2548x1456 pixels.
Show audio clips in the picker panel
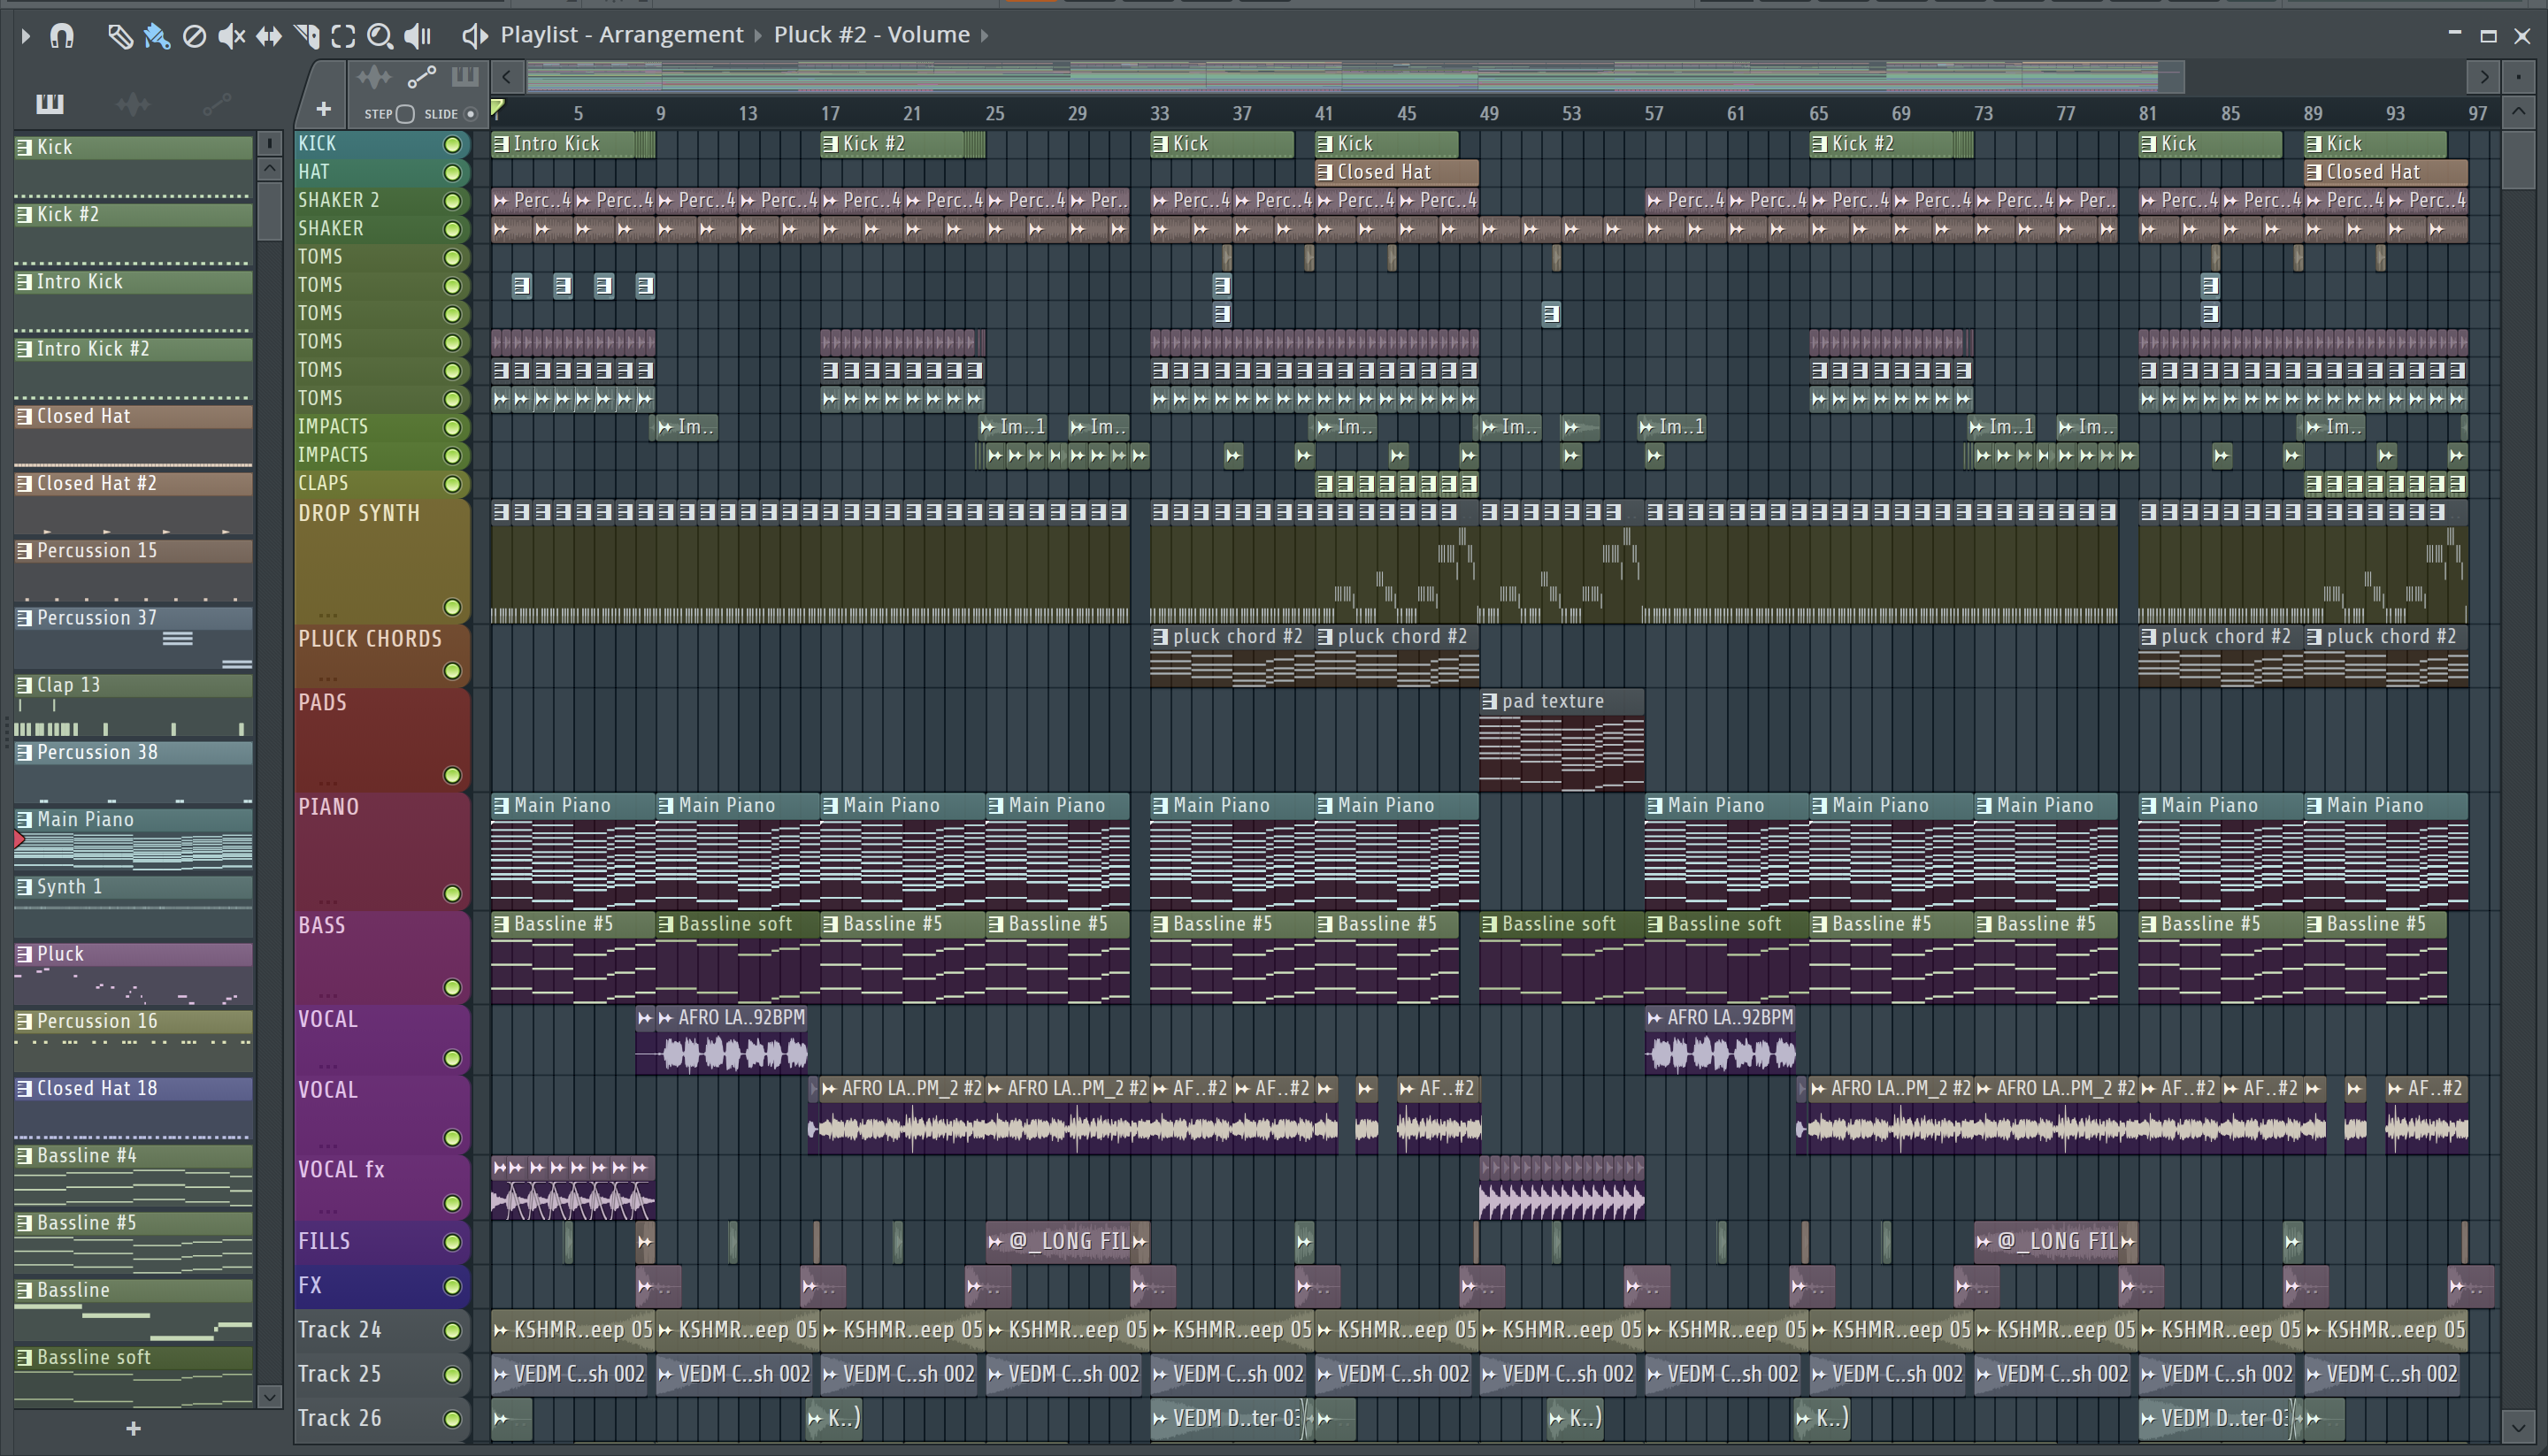point(133,103)
